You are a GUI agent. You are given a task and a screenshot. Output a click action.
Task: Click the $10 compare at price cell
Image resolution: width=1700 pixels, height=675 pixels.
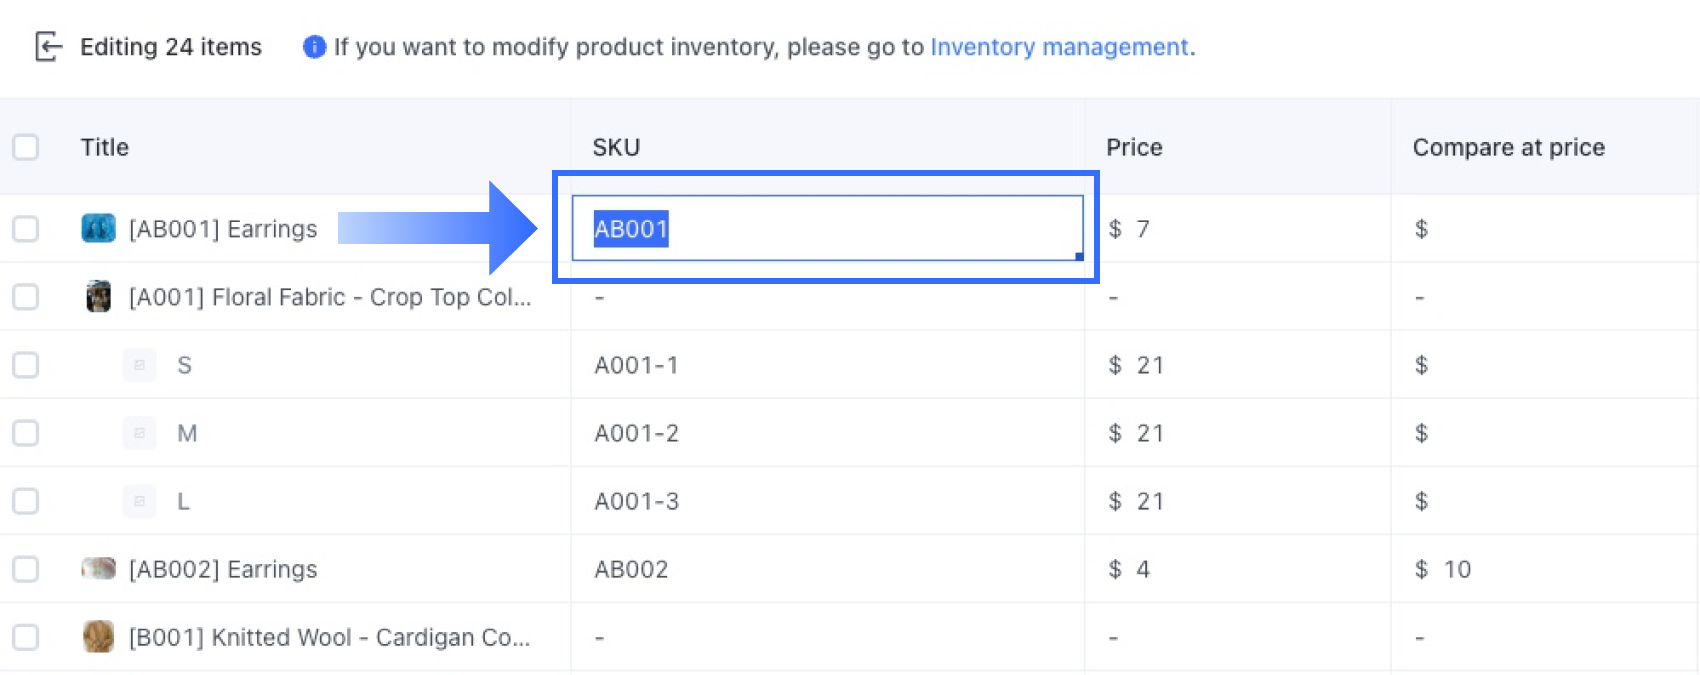(1542, 569)
